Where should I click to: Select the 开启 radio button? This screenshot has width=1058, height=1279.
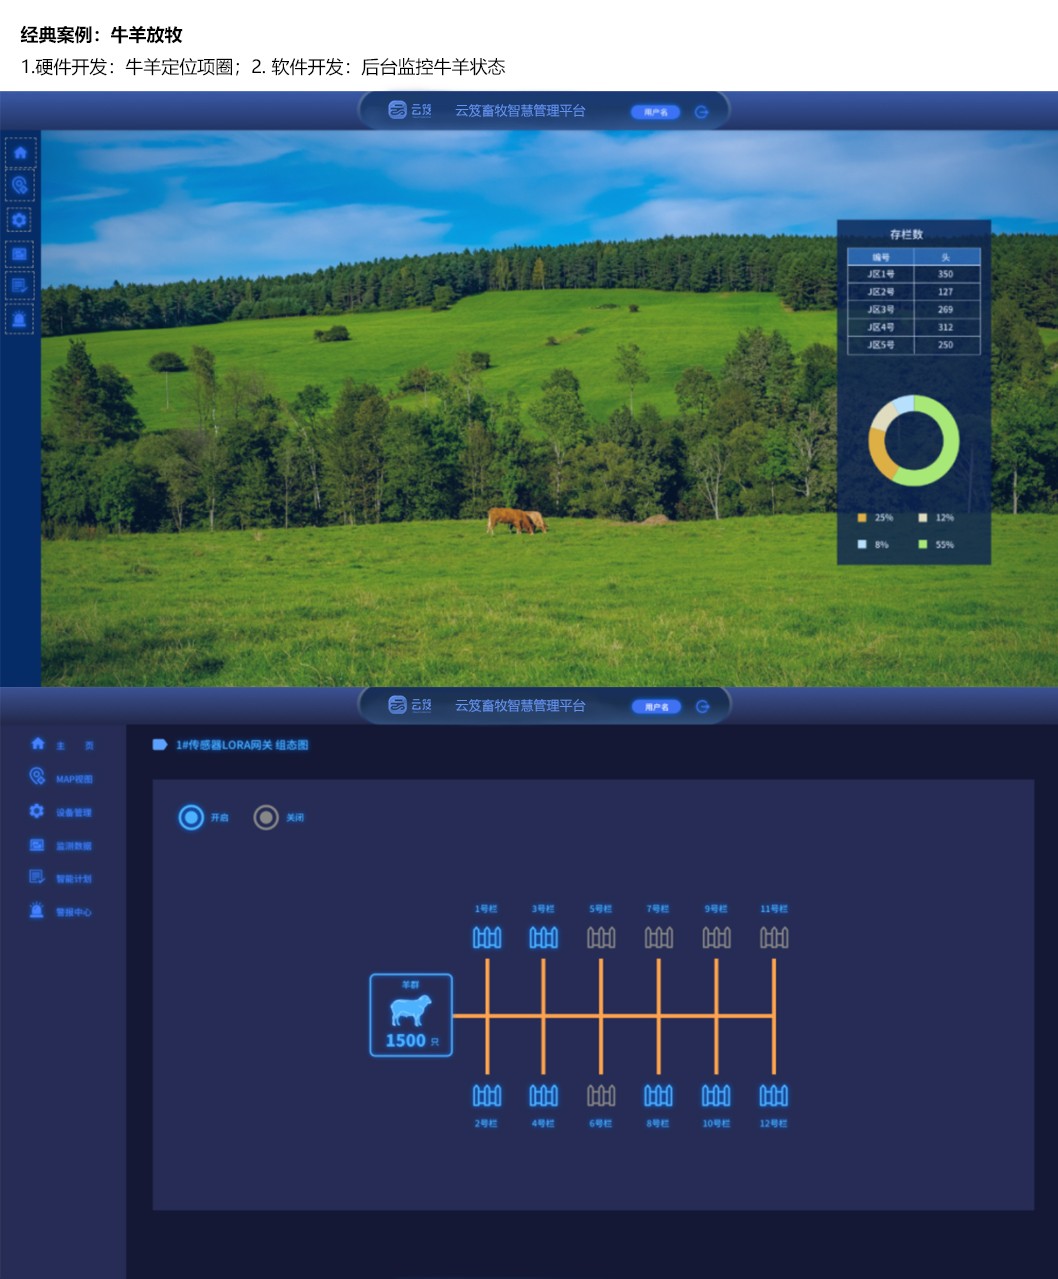[191, 817]
